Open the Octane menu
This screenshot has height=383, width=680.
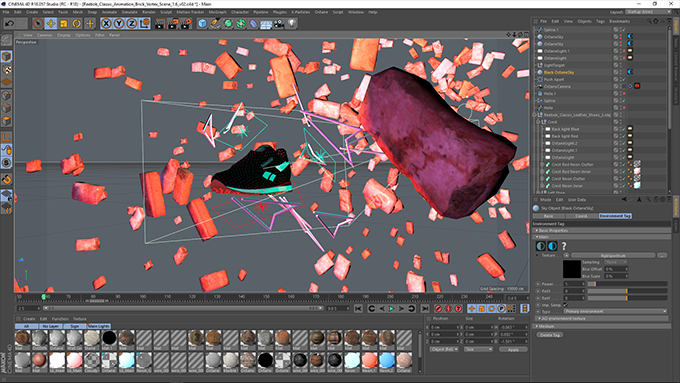(x=321, y=12)
